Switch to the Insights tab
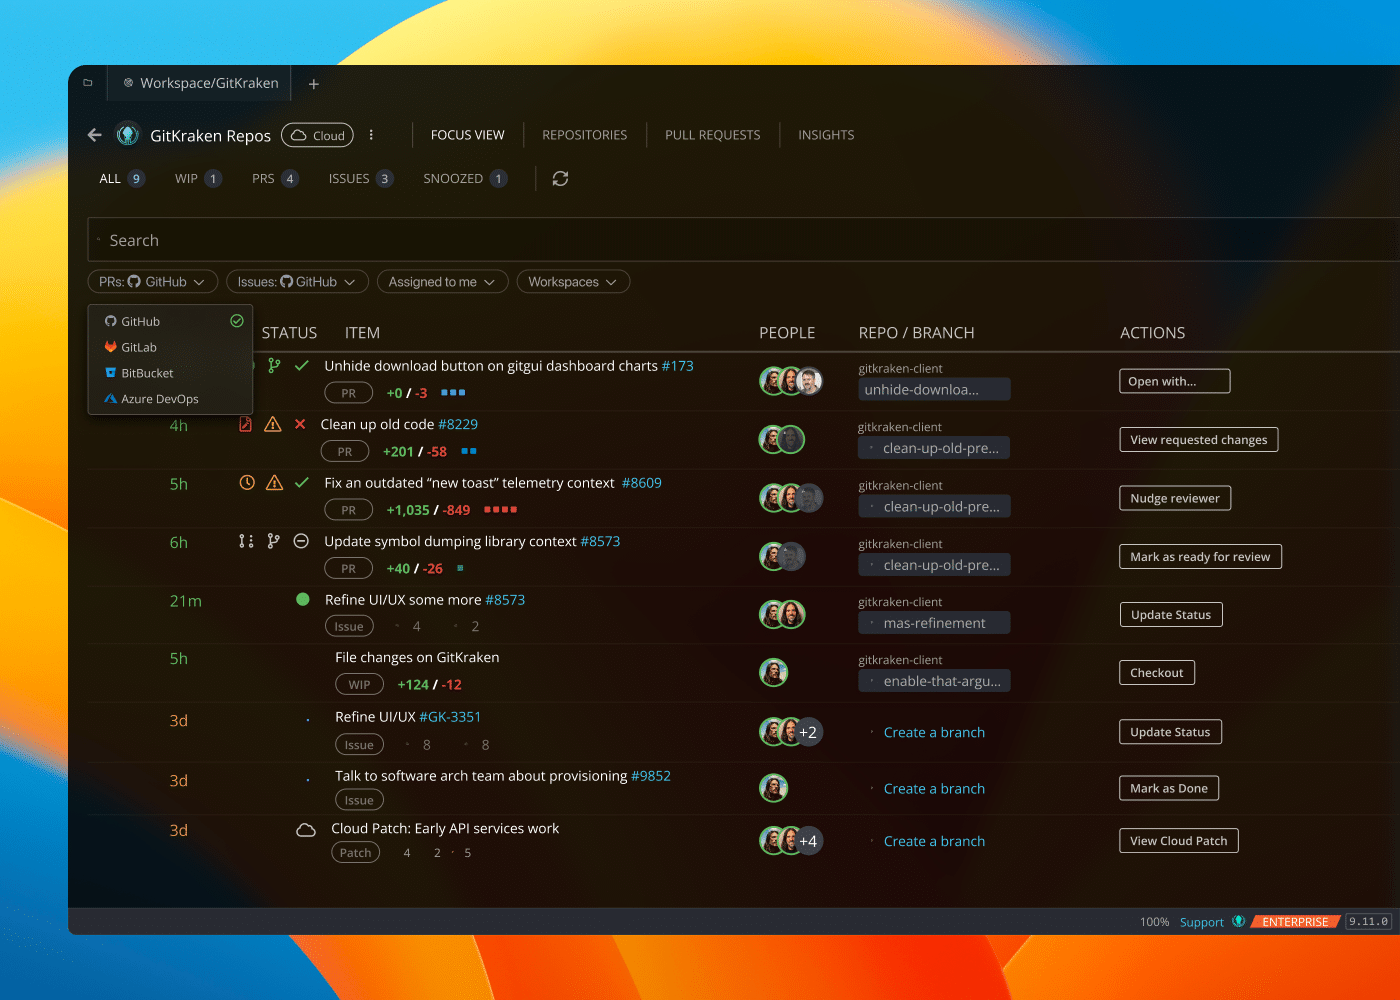 [826, 135]
